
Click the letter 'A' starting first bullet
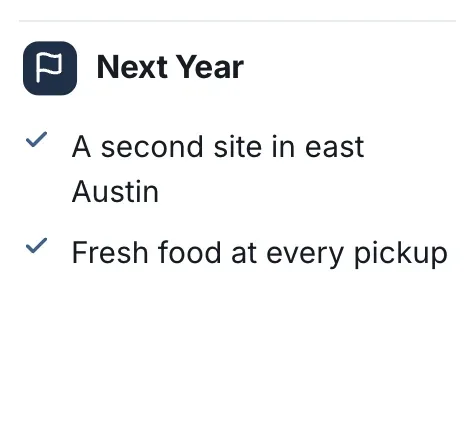[x=81, y=146]
